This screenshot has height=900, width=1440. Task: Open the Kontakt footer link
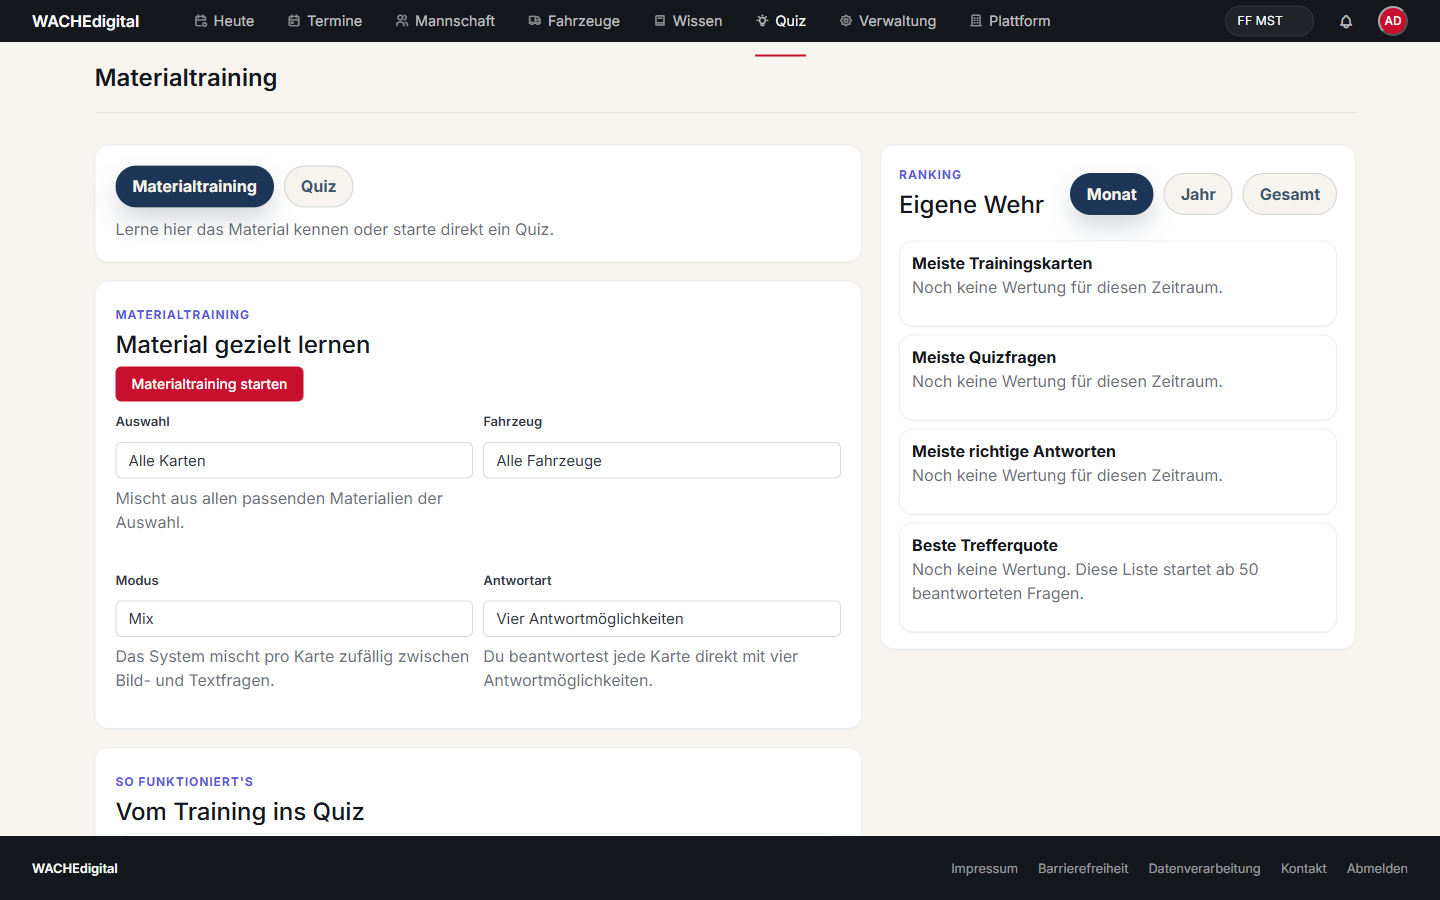tap(1304, 869)
